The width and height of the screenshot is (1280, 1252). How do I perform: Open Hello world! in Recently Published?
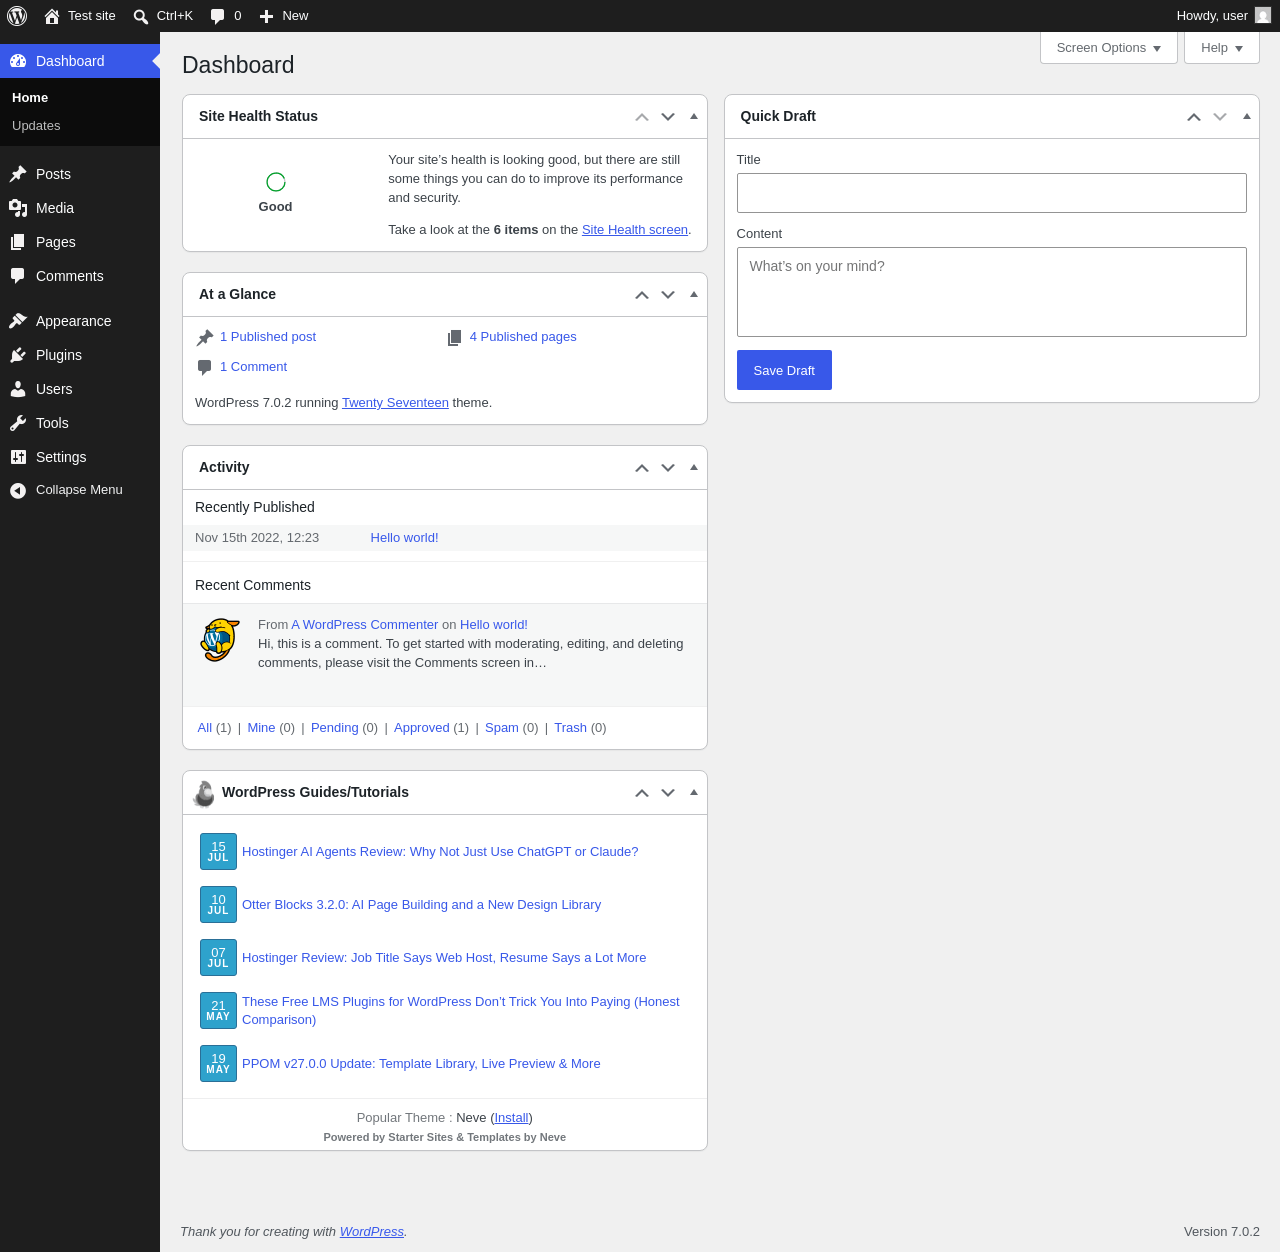404,538
